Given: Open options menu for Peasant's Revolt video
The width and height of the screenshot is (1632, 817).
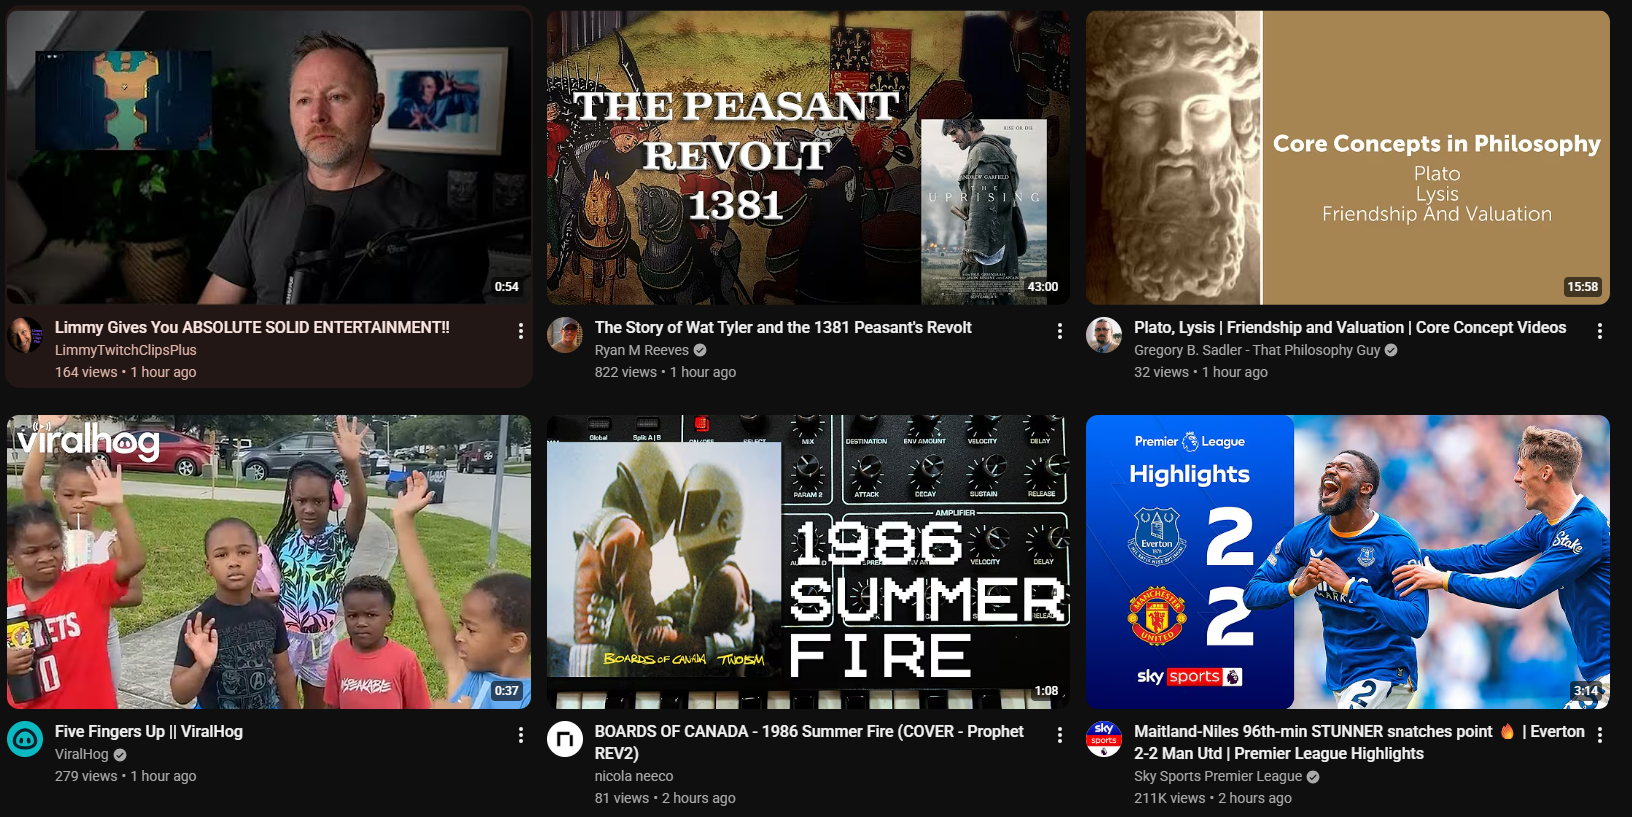Looking at the screenshot, I should [x=1060, y=331].
